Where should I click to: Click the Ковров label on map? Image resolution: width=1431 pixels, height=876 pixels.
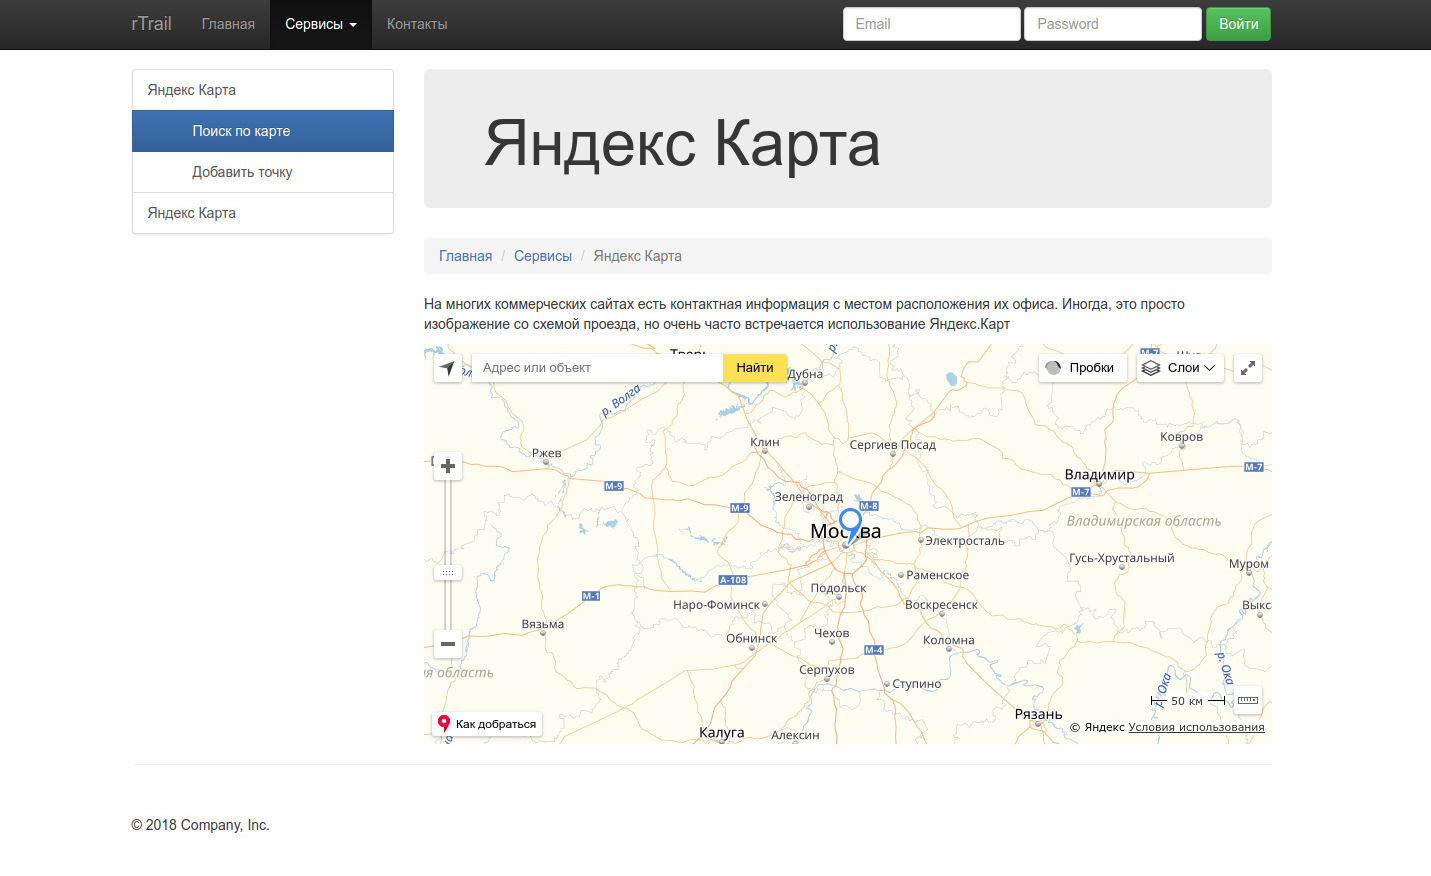point(1182,437)
